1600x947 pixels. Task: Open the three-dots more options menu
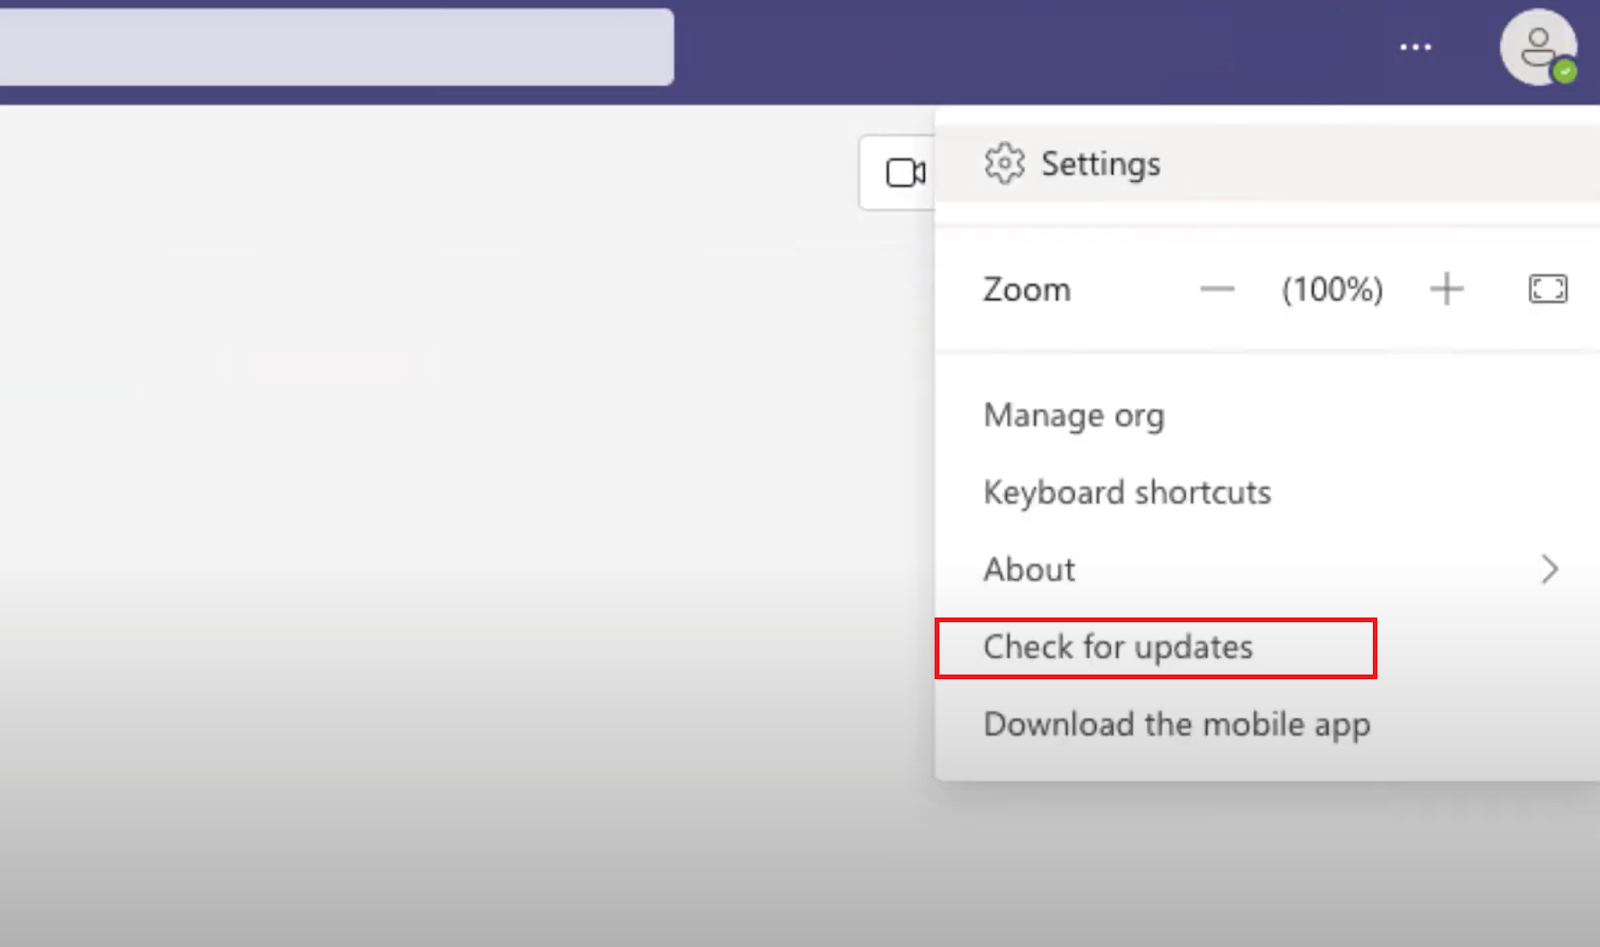coord(1415,47)
